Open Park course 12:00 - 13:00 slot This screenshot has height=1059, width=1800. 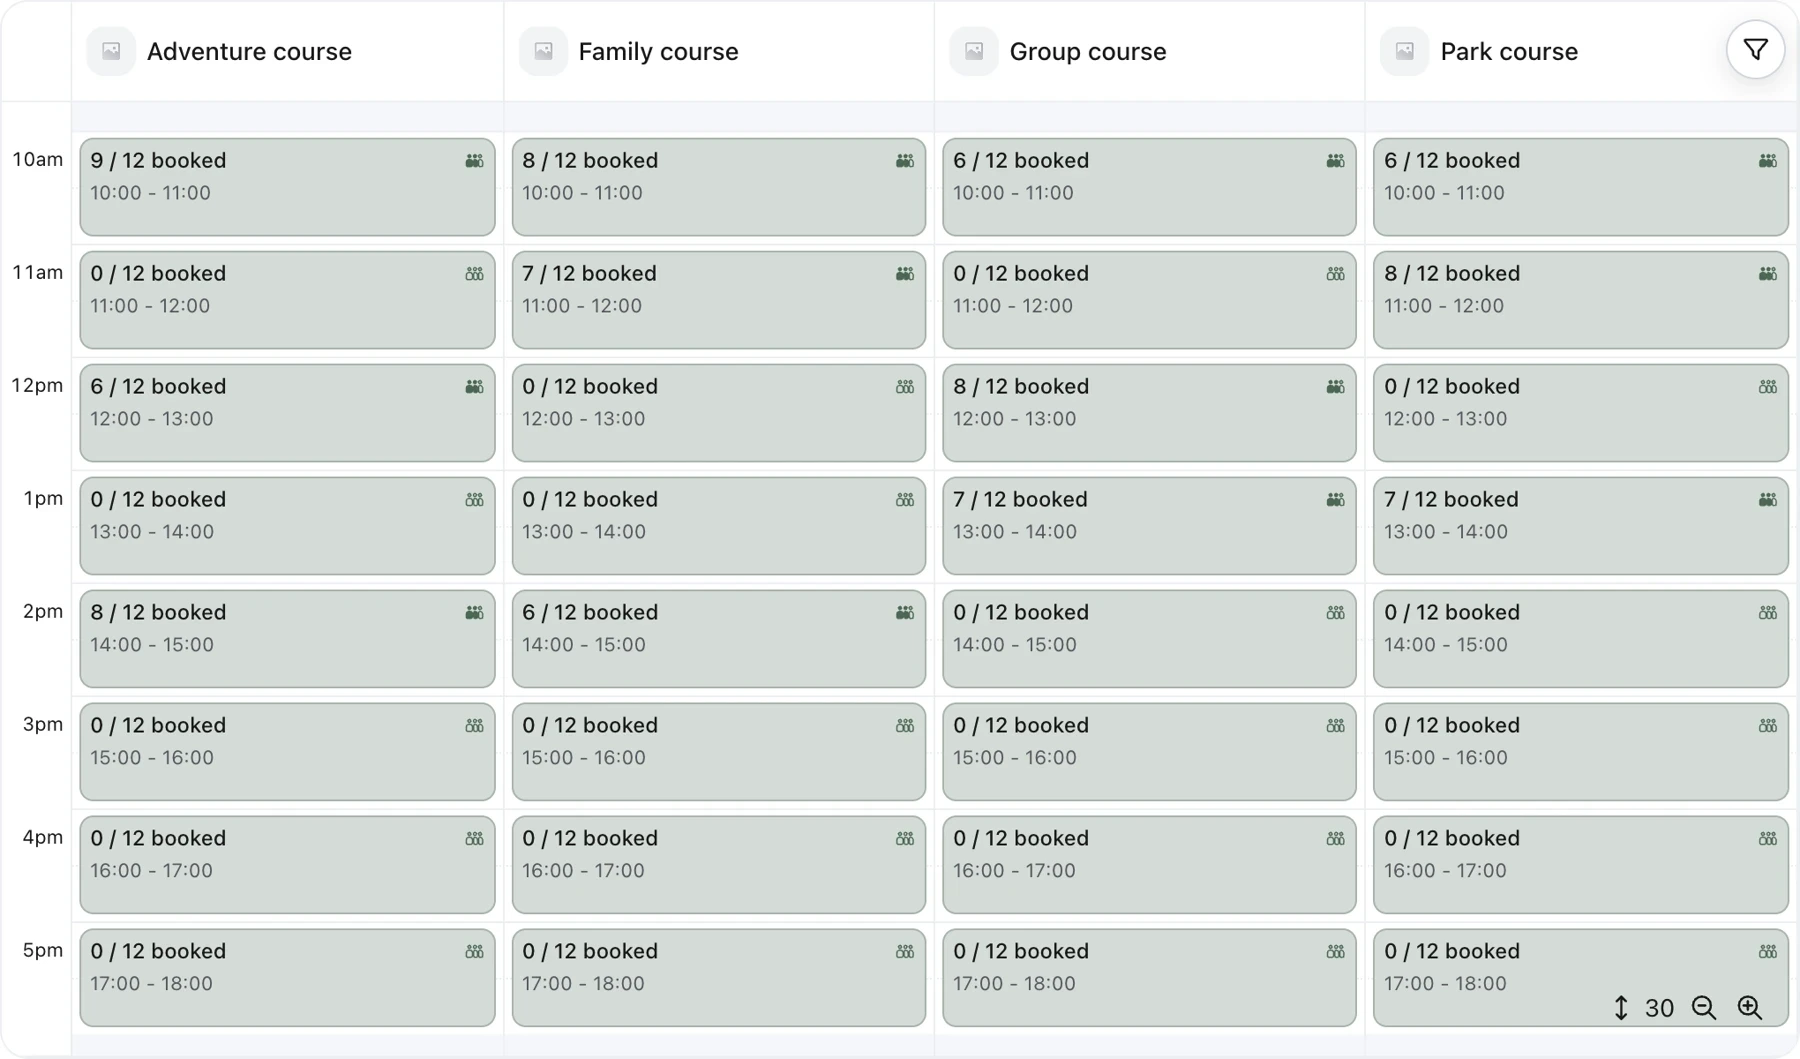[1581, 413]
